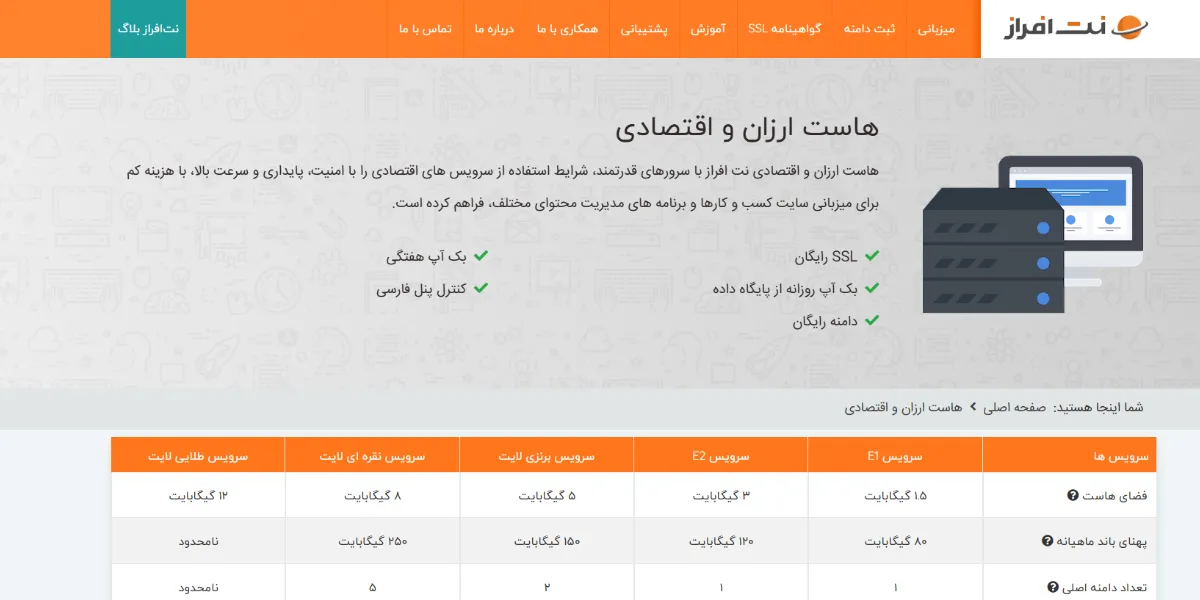Click green checkmark next to بک آپ هفتگی
Viewport: 1200px width, 600px height.
click(x=481, y=257)
